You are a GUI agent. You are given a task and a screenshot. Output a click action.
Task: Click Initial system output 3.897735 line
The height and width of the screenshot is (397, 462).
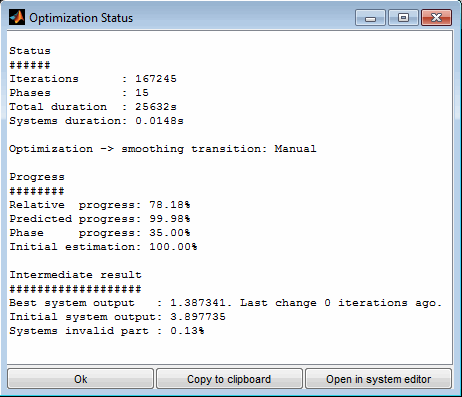coord(117,317)
